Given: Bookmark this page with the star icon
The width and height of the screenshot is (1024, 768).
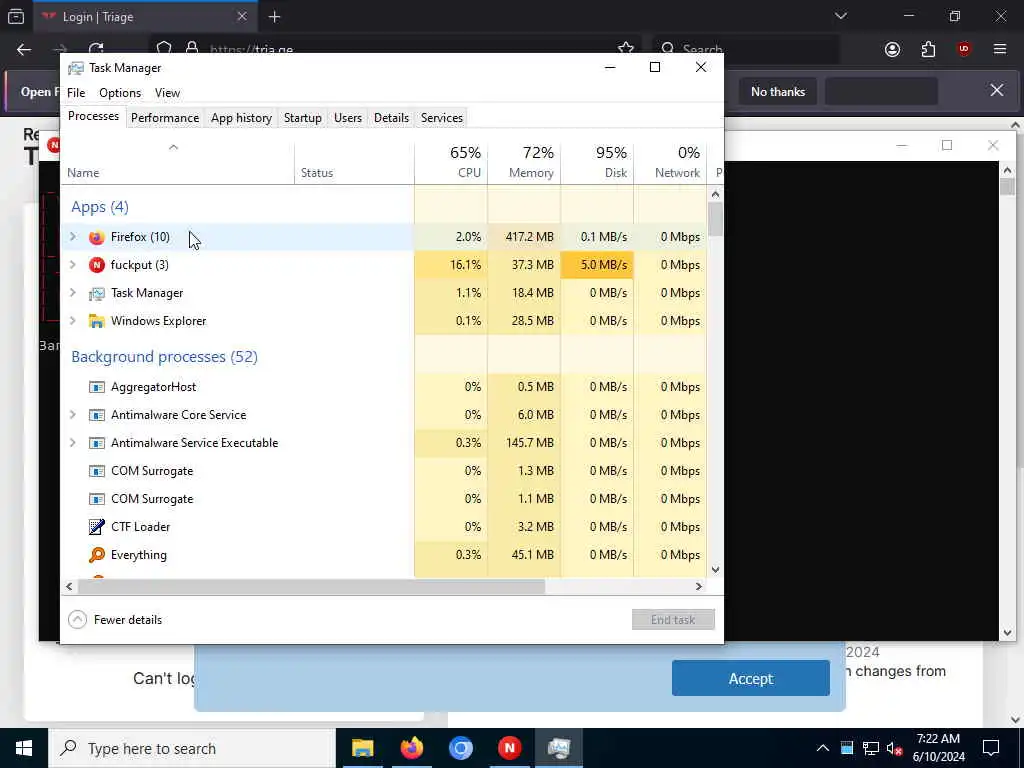Looking at the screenshot, I should 626,49.
